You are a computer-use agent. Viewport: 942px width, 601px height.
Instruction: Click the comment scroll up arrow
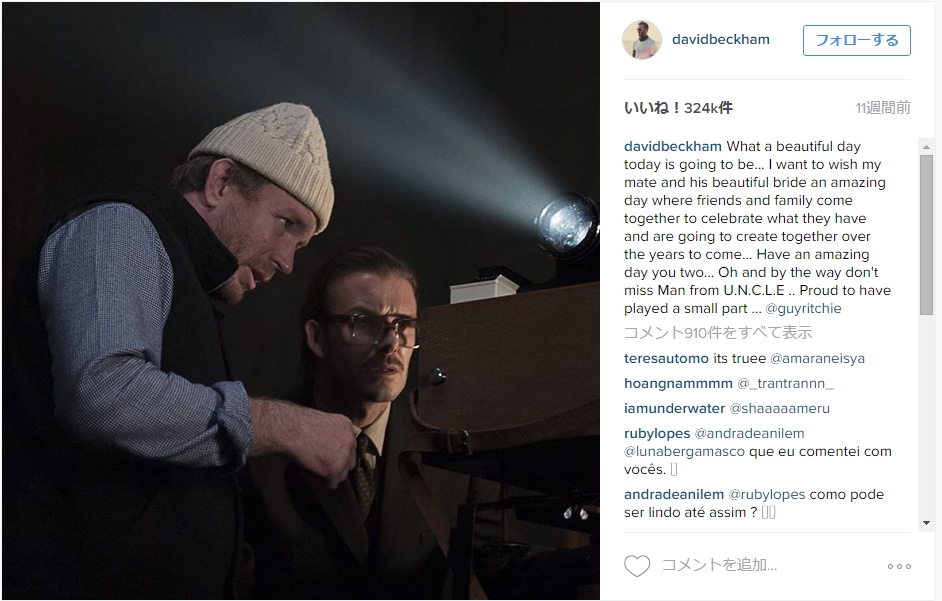click(926, 147)
